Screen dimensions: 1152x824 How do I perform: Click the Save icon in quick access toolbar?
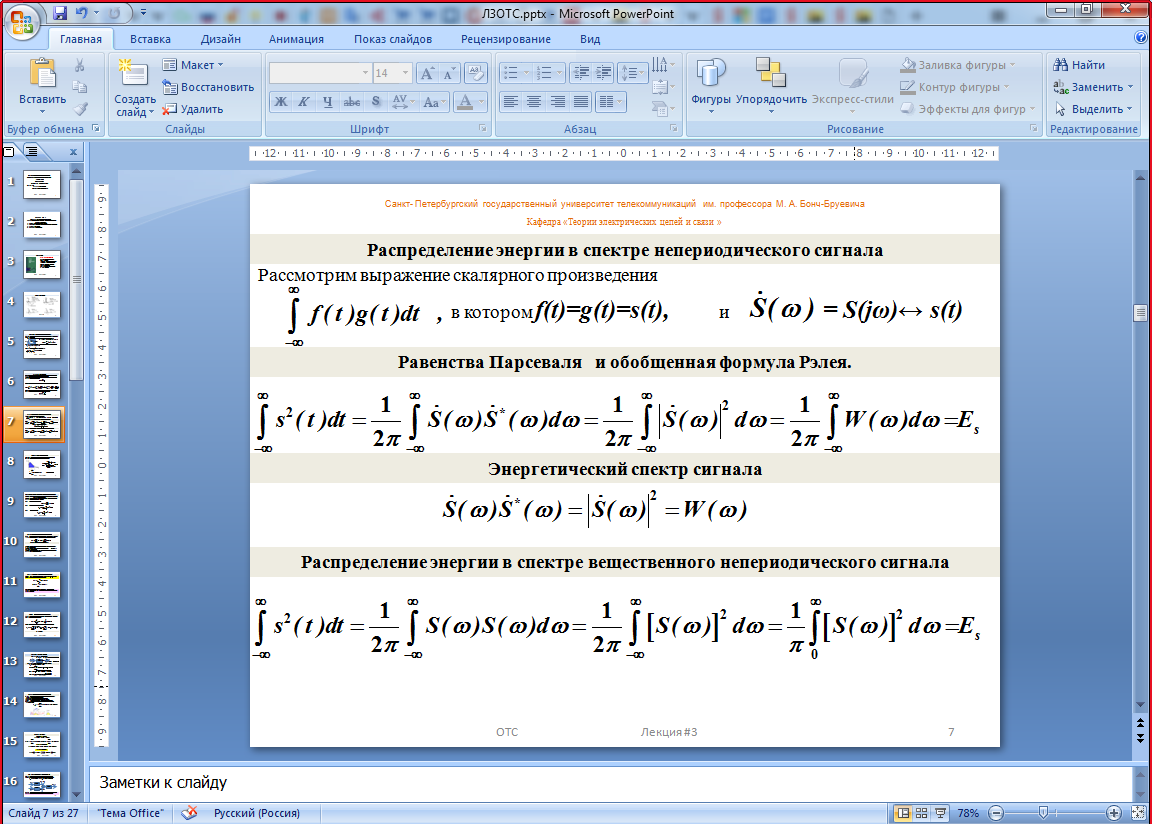[x=60, y=14]
